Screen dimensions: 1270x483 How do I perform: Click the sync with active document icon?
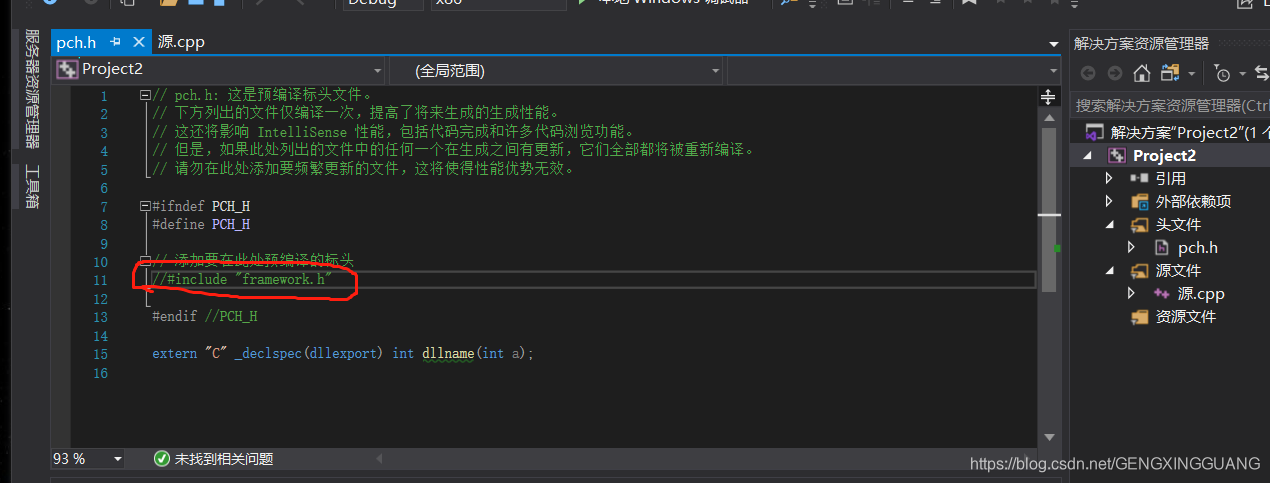(x=1261, y=73)
